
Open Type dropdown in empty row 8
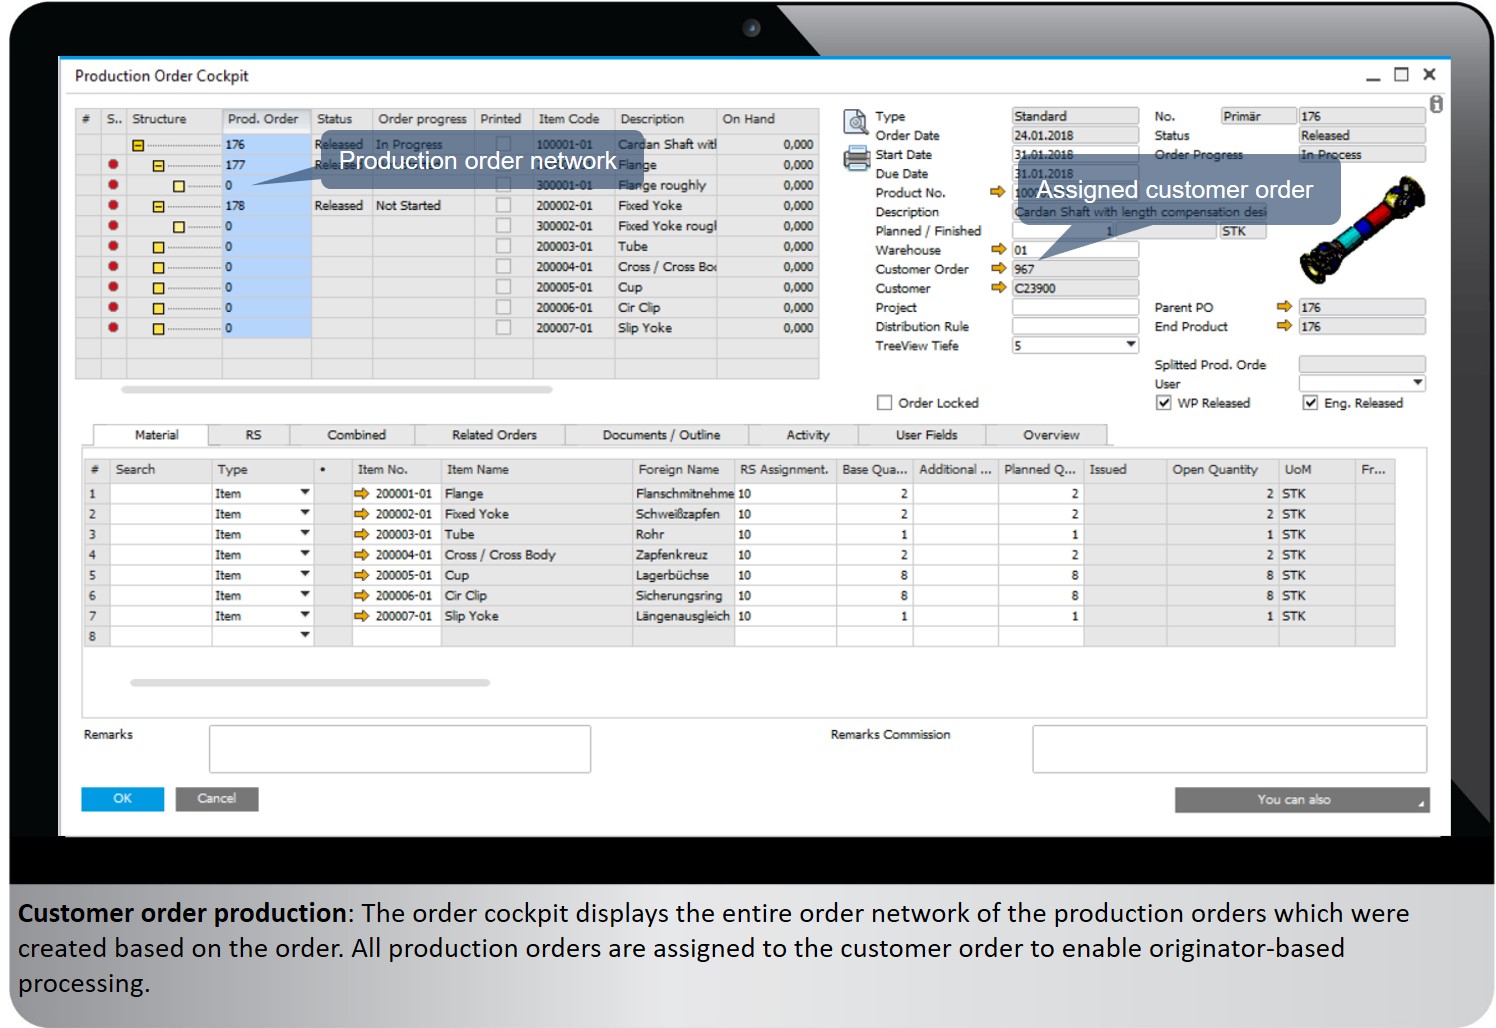[x=305, y=636]
